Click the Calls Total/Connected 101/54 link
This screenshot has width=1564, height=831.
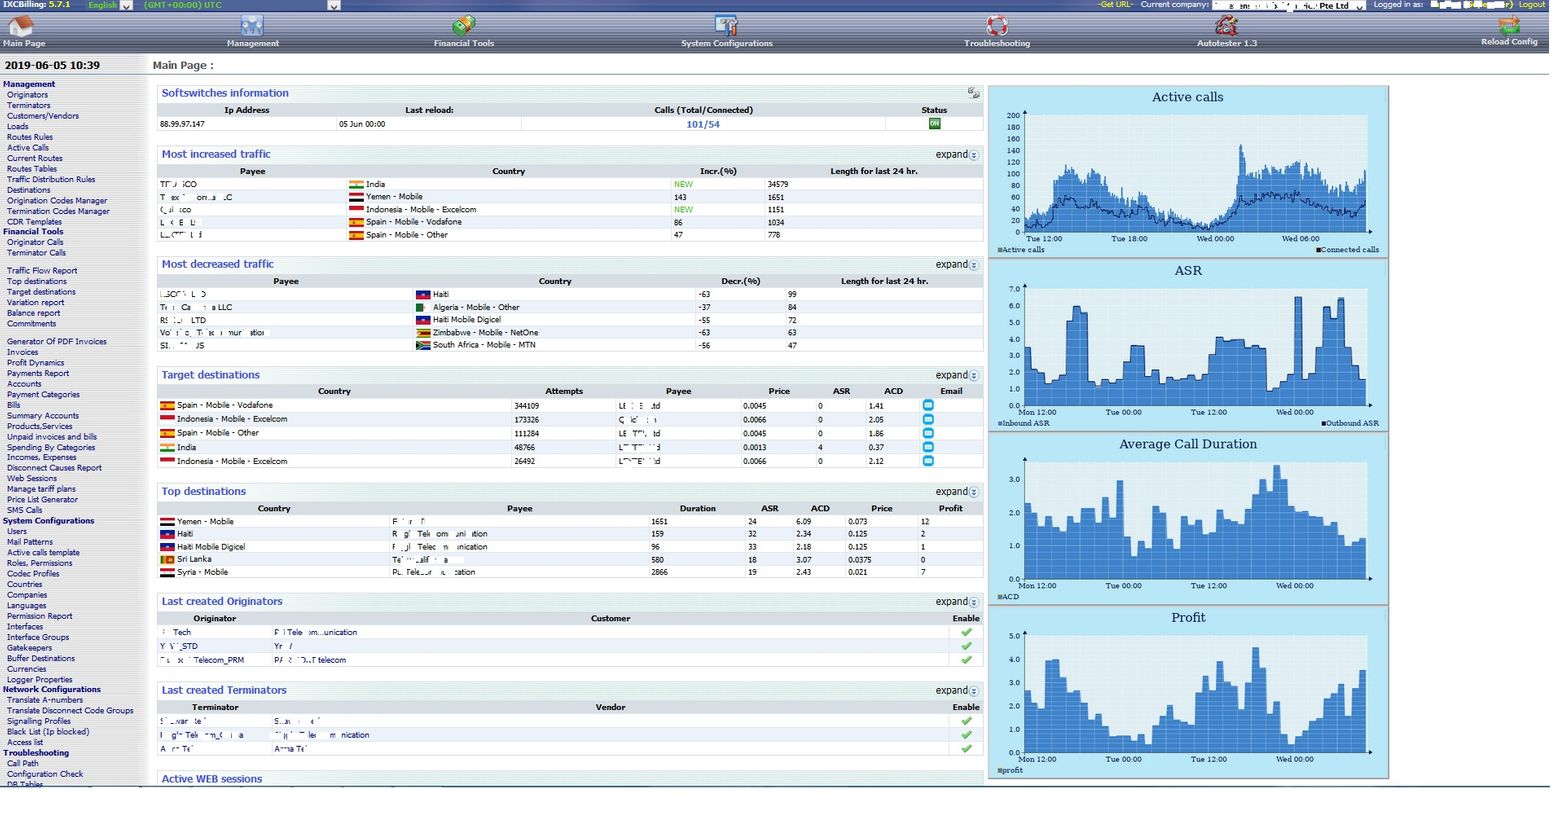pyautogui.click(x=704, y=124)
